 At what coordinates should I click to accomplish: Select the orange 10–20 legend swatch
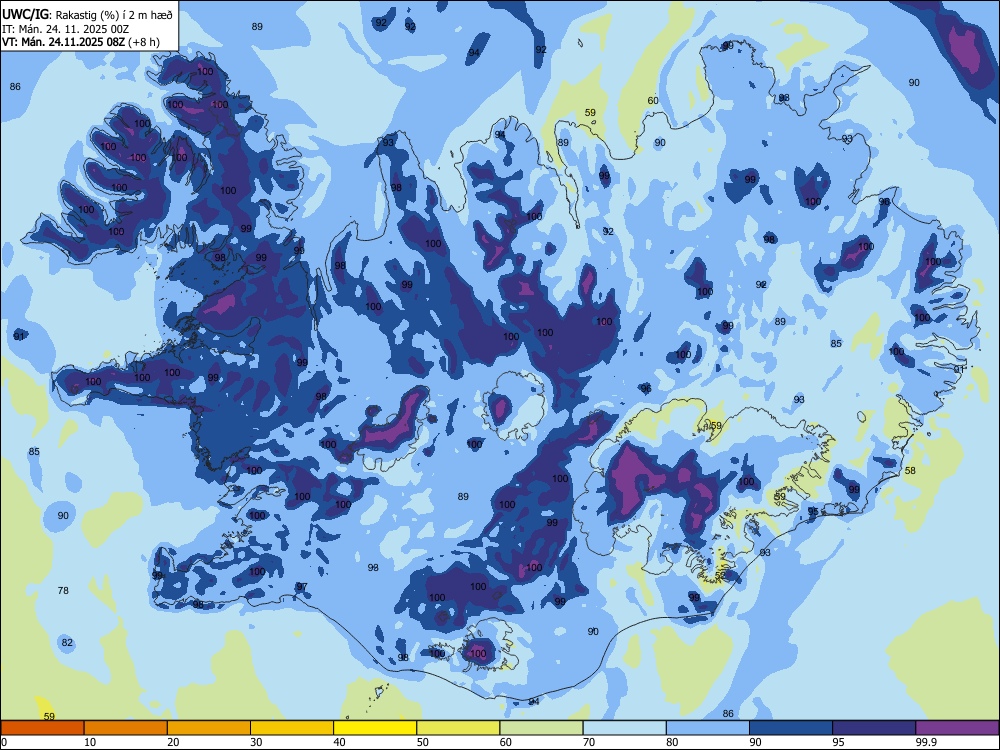pyautogui.click(x=126, y=728)
